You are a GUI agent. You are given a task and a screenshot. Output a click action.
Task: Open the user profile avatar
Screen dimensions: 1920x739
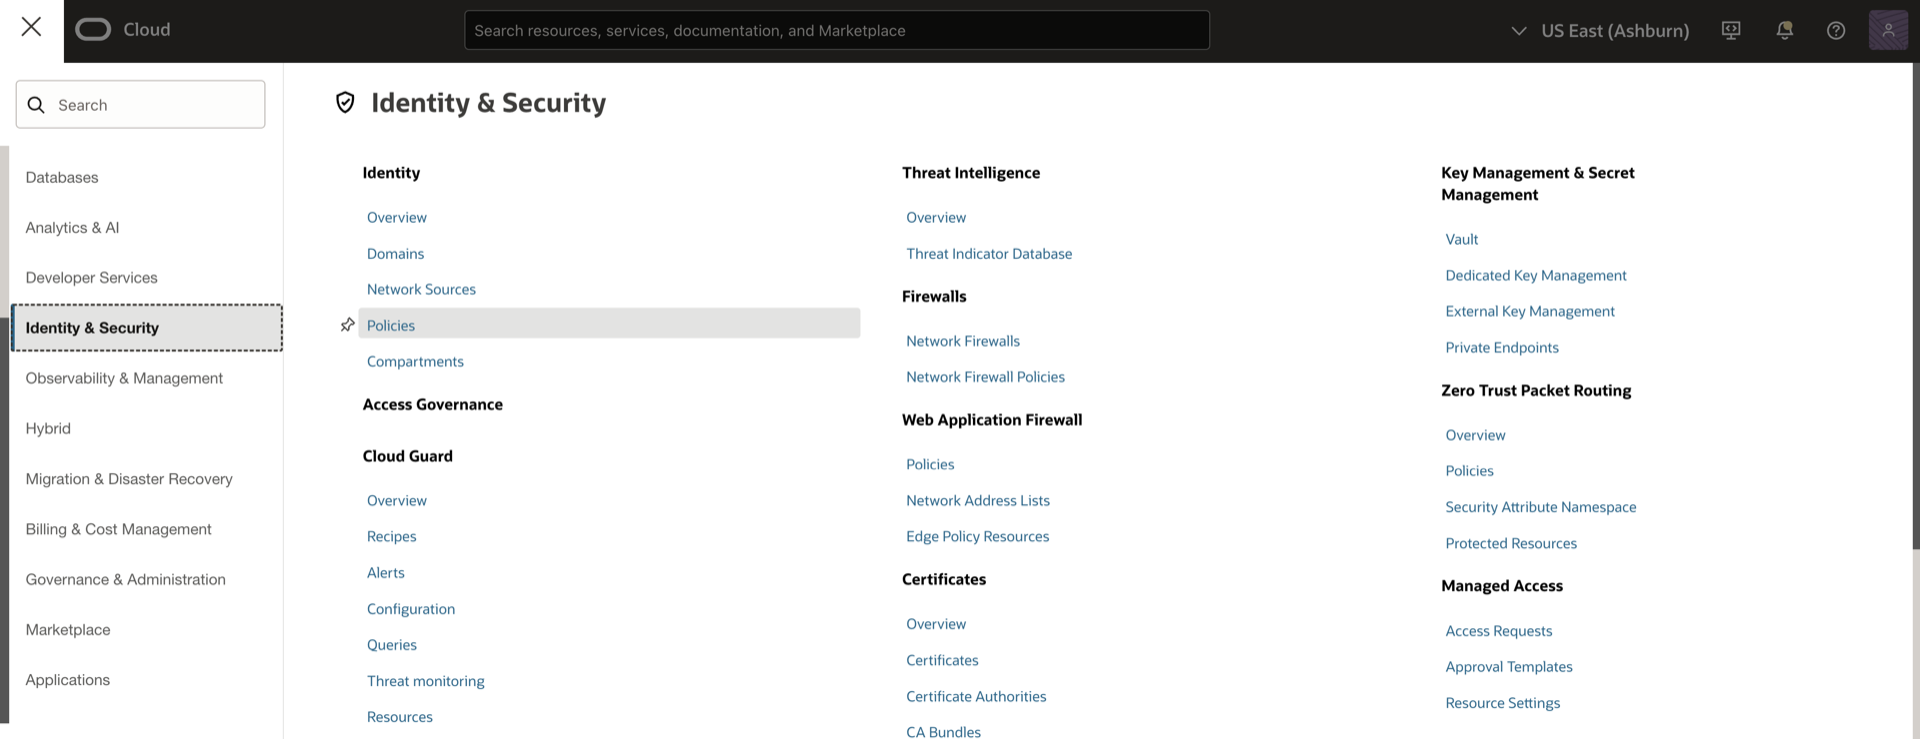coord(1888,30)
